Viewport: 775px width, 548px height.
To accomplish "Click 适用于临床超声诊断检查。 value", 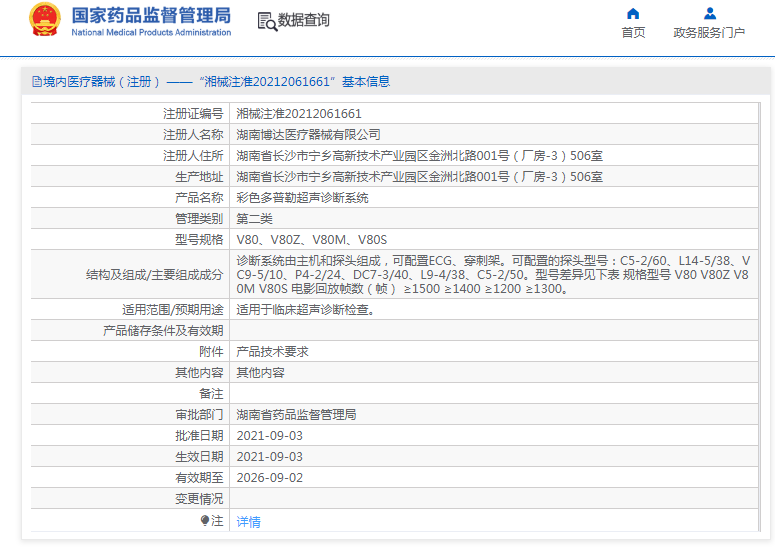I will pos(306,310).
